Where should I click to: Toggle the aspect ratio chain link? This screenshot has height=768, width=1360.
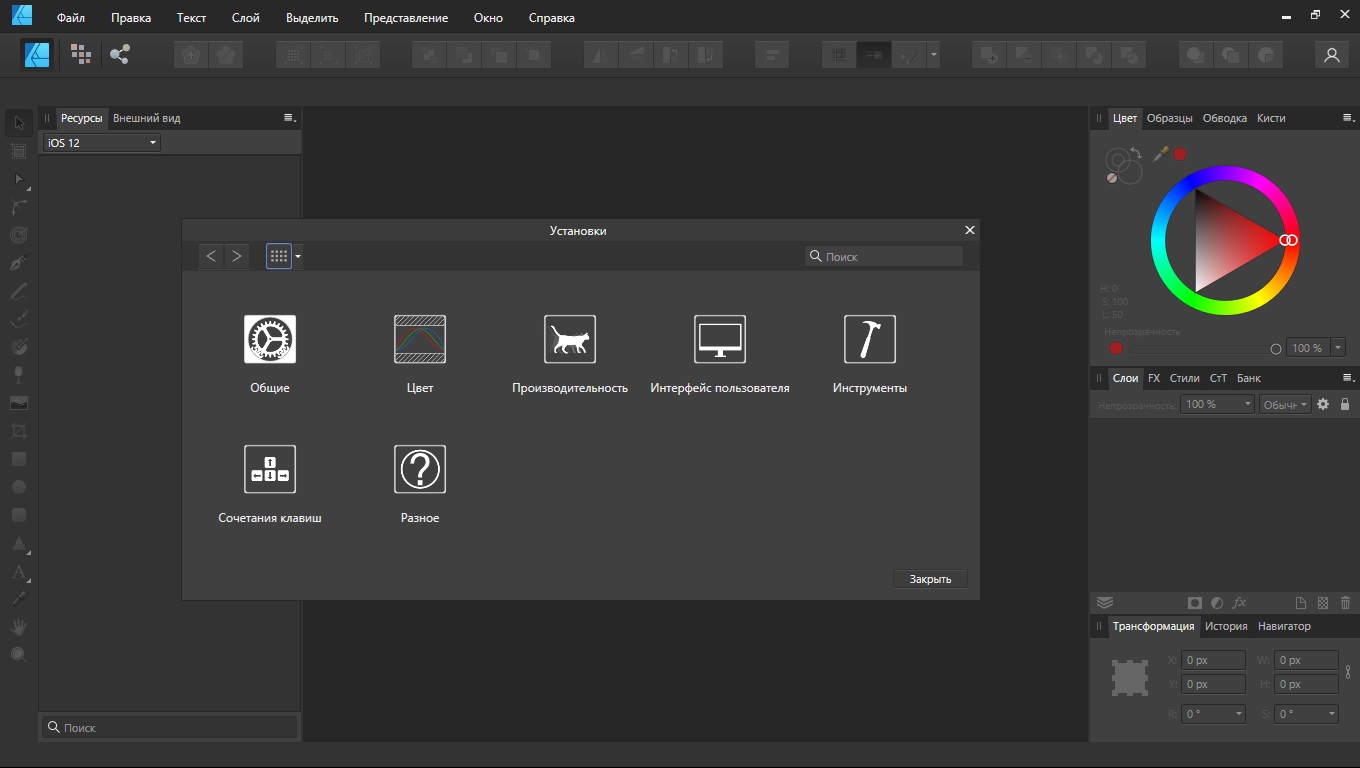(x=1348, y=672)
